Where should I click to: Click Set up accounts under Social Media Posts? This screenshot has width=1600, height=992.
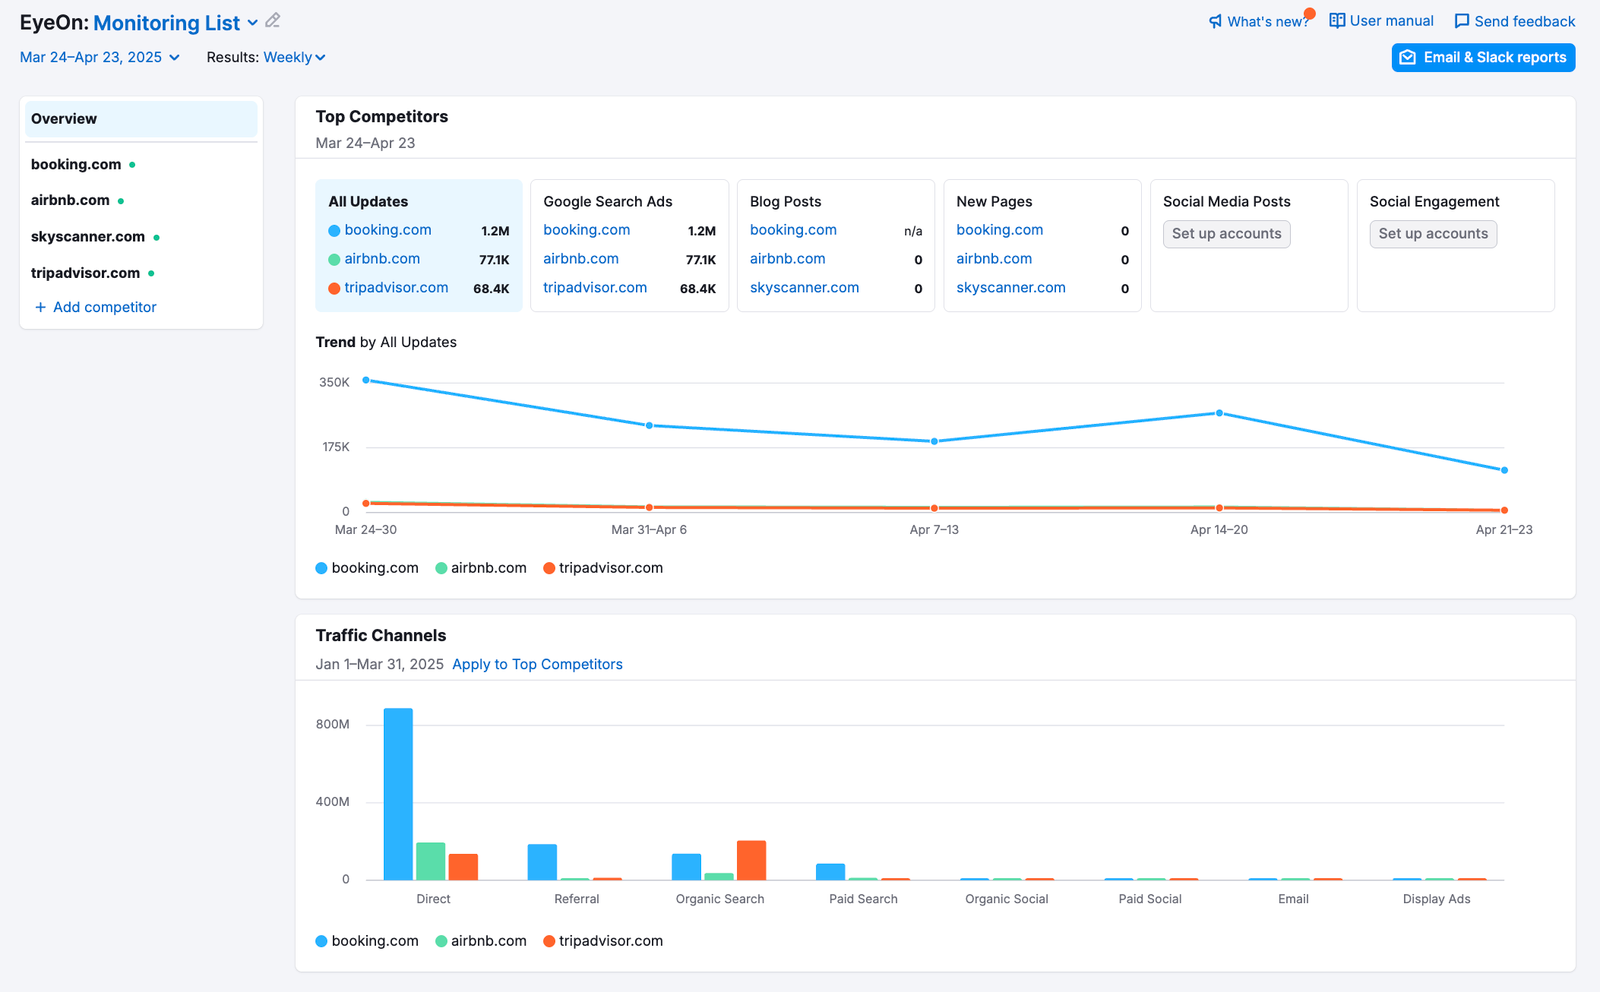click(1226, 234)
